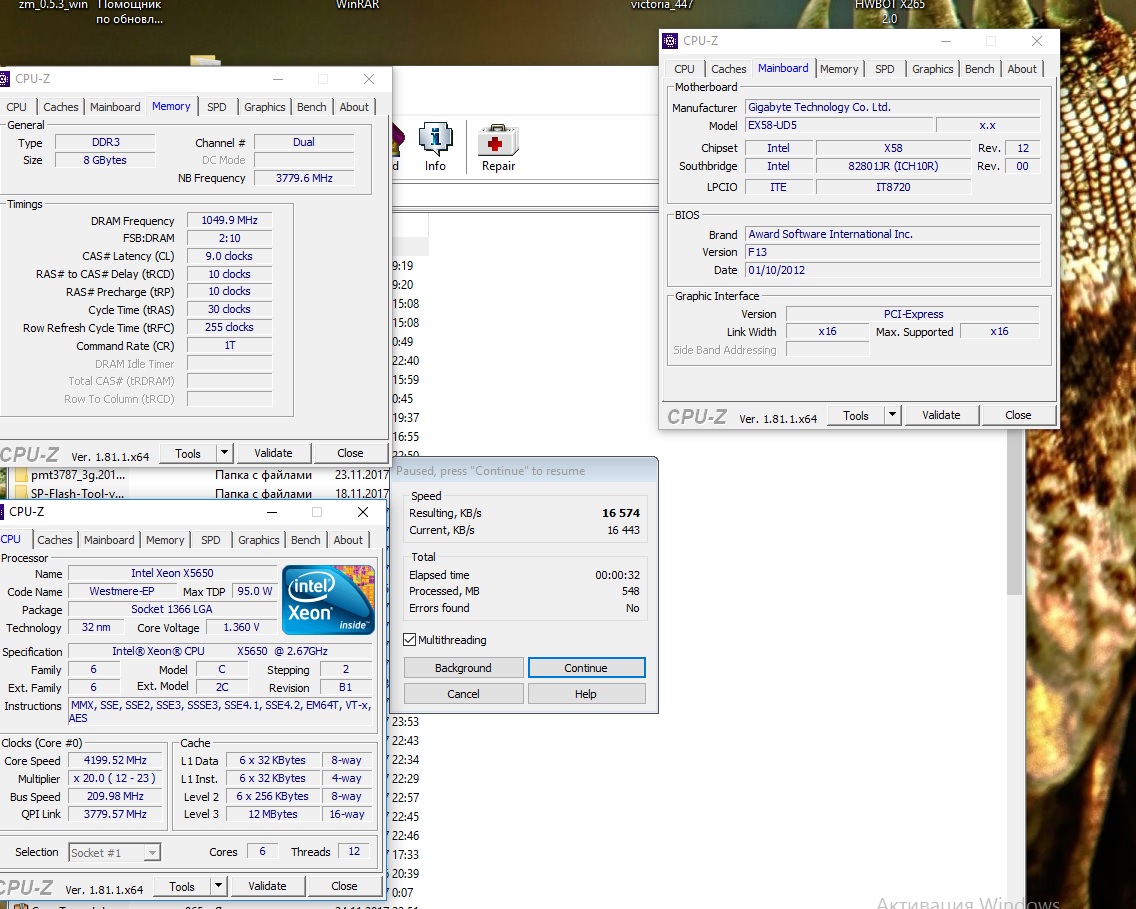Click the HWBOT X265 desktop shortcut label
Image resolution: width=1136 pixels, height=909 pixels.
890,12
